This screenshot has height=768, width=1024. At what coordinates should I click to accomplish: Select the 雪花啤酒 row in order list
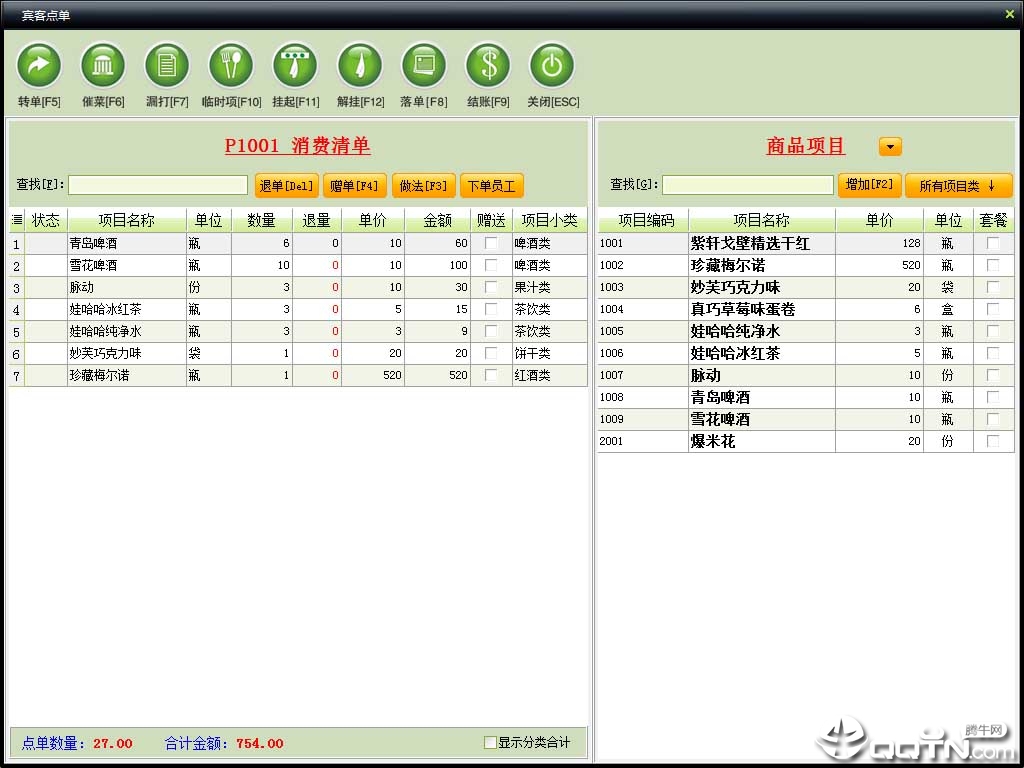coord(298,265)
